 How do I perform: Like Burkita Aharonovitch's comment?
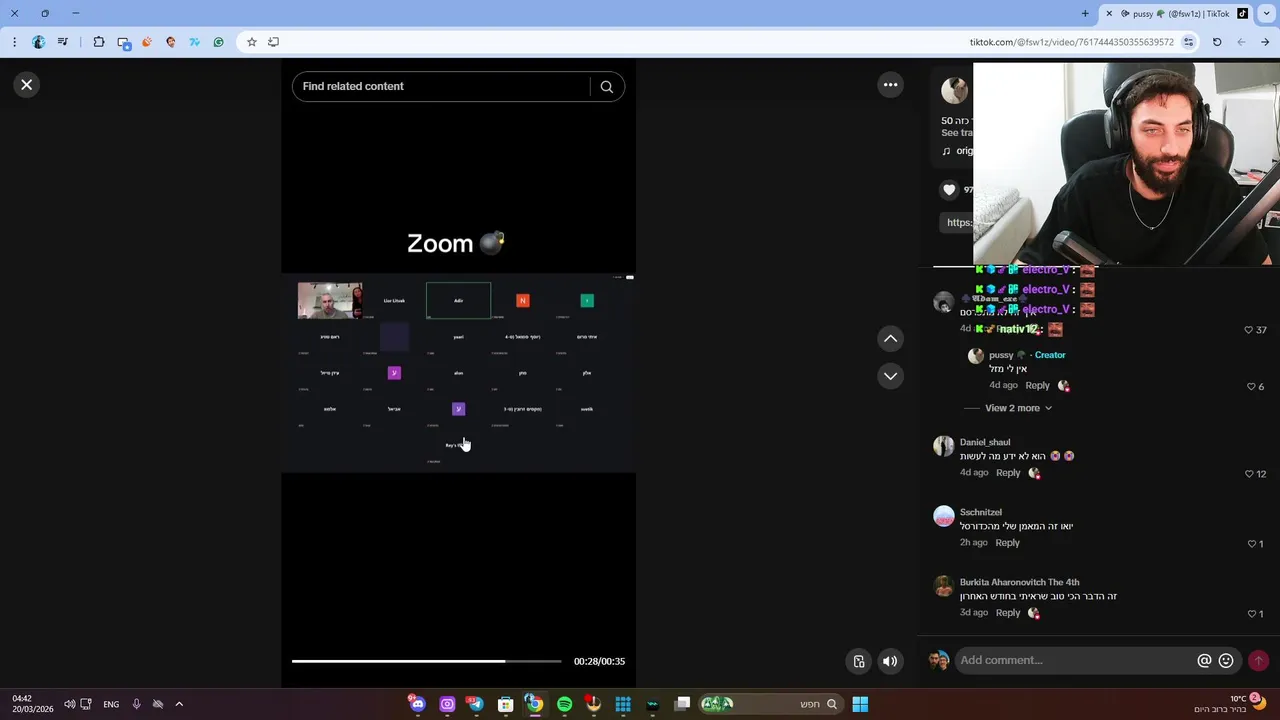(x=1251, y=614)
